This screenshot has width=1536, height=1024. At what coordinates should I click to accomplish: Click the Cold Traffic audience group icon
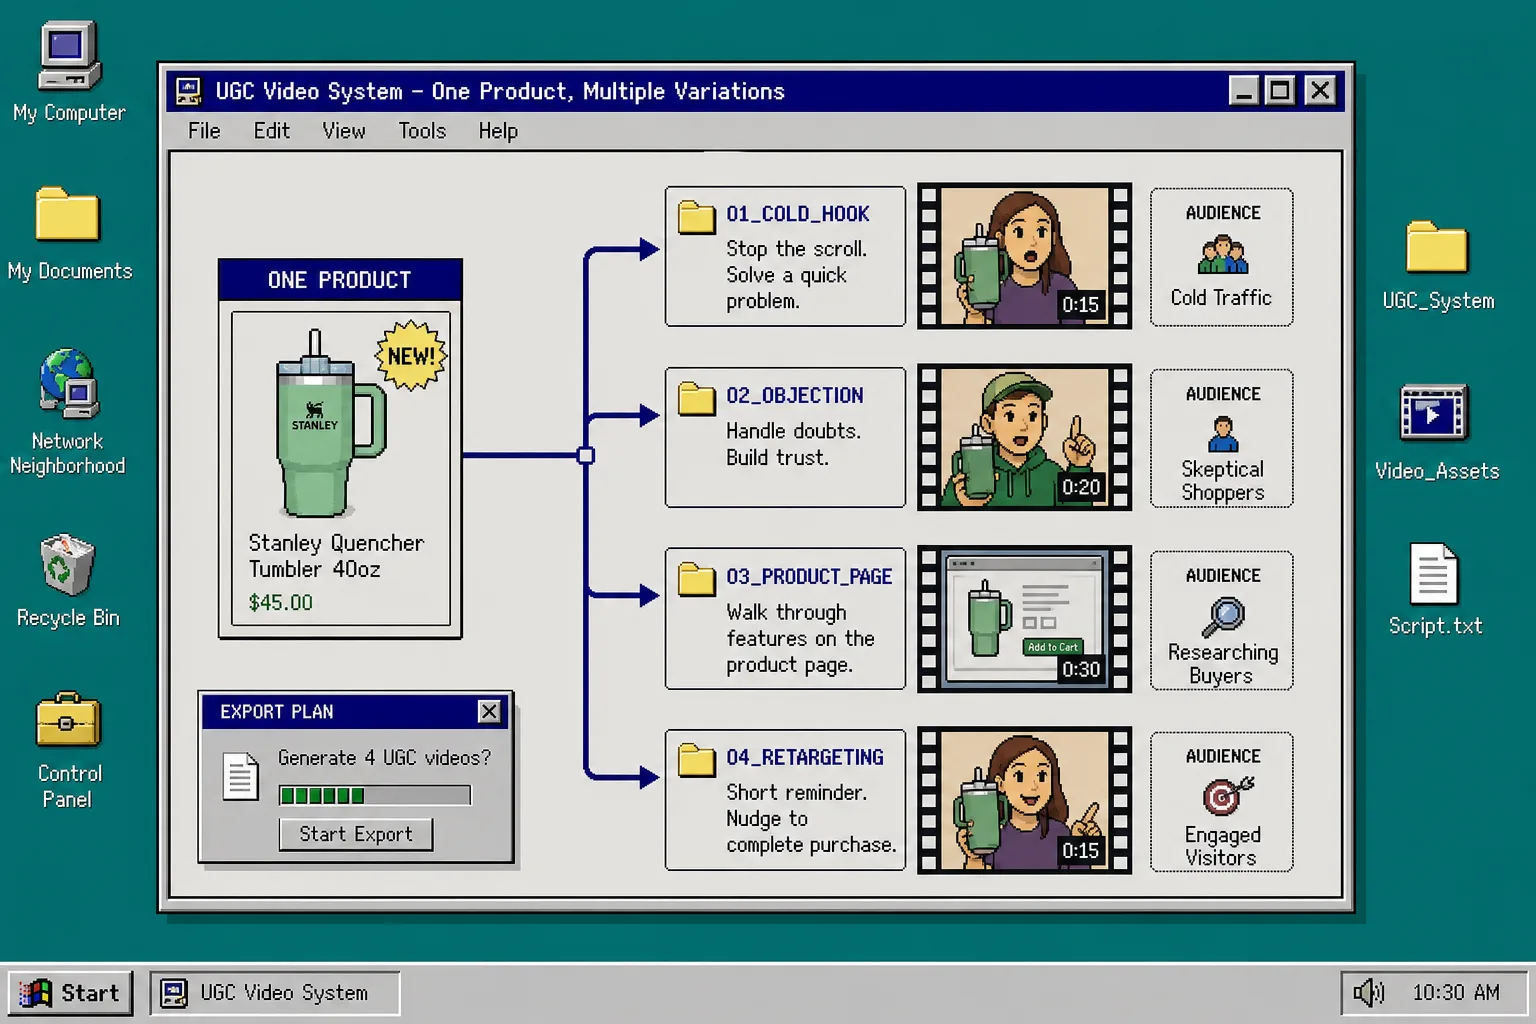1222,255
